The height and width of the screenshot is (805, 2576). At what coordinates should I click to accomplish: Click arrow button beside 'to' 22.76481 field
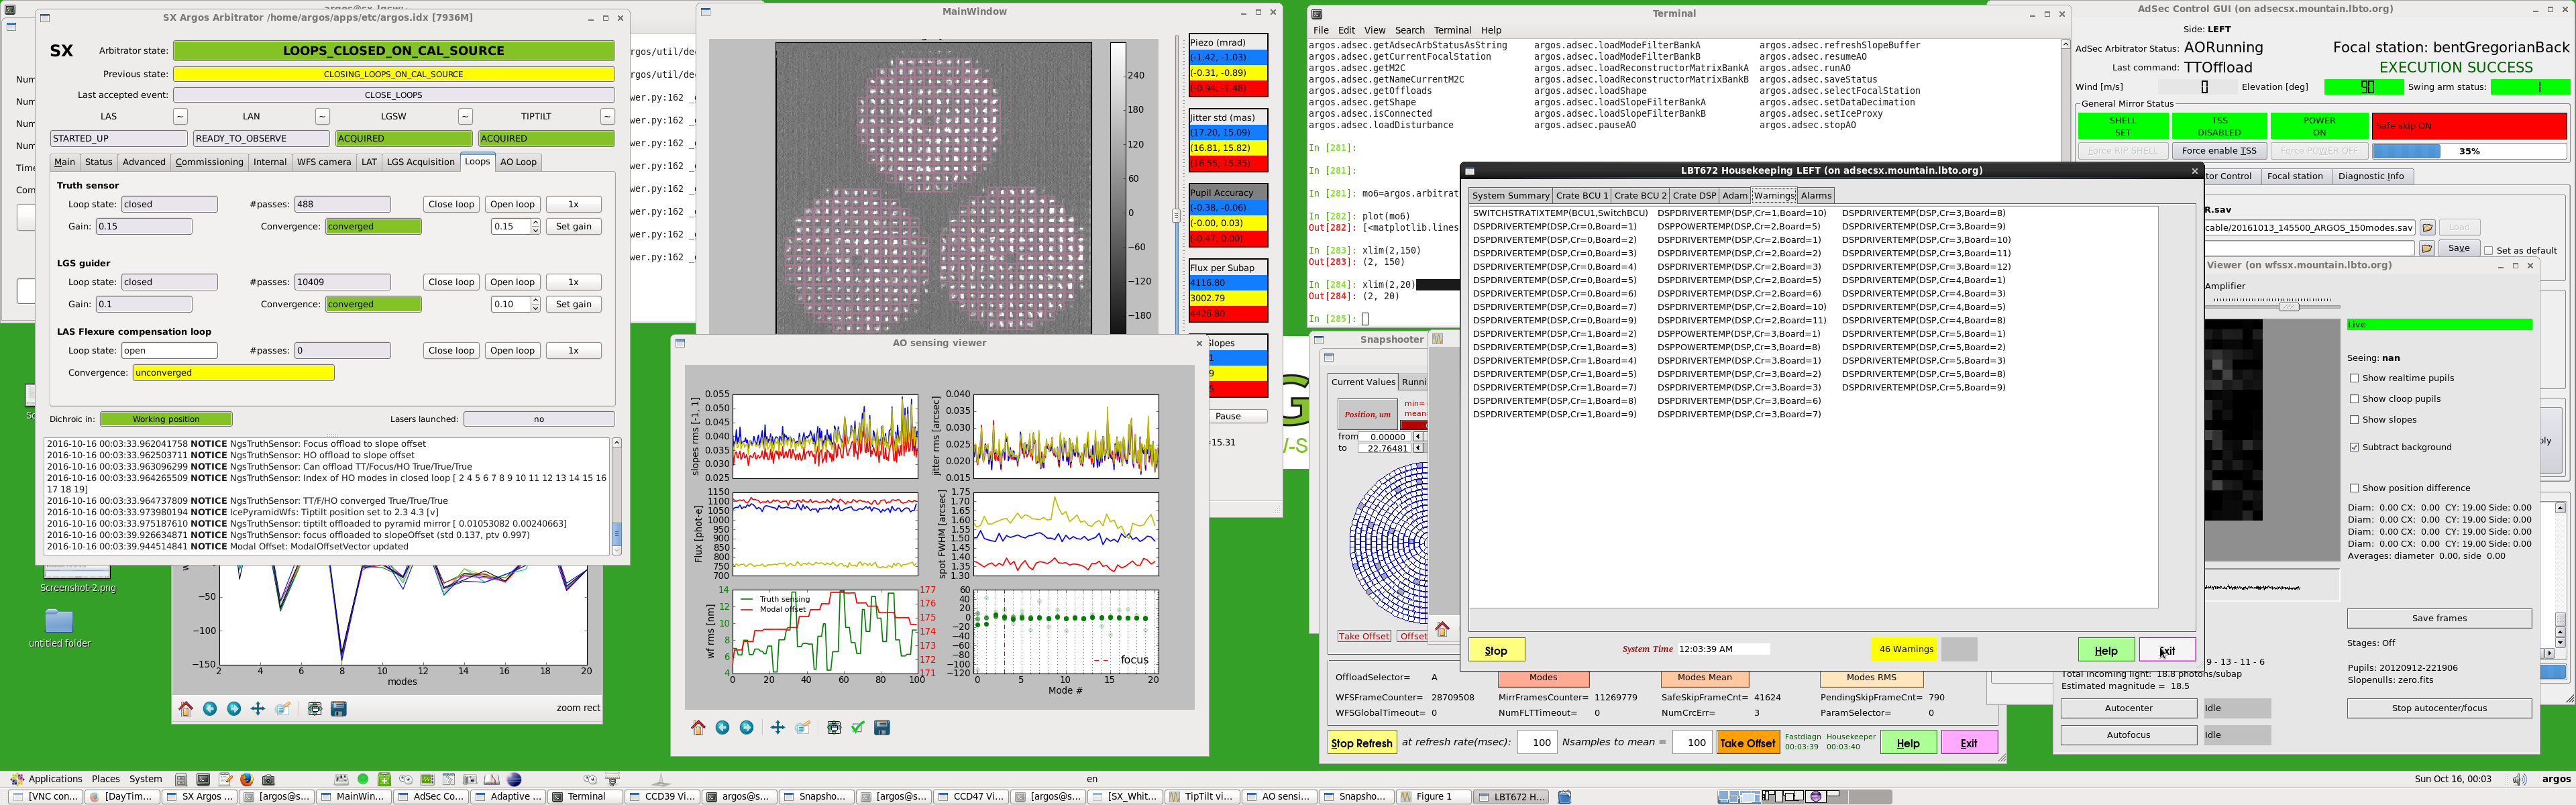(x=1418, y=448)
